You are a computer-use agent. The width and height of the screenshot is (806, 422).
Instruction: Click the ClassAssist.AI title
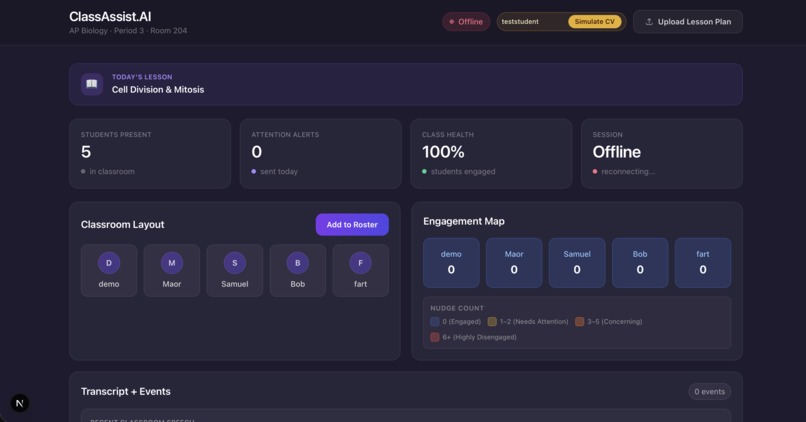point(110,16)
